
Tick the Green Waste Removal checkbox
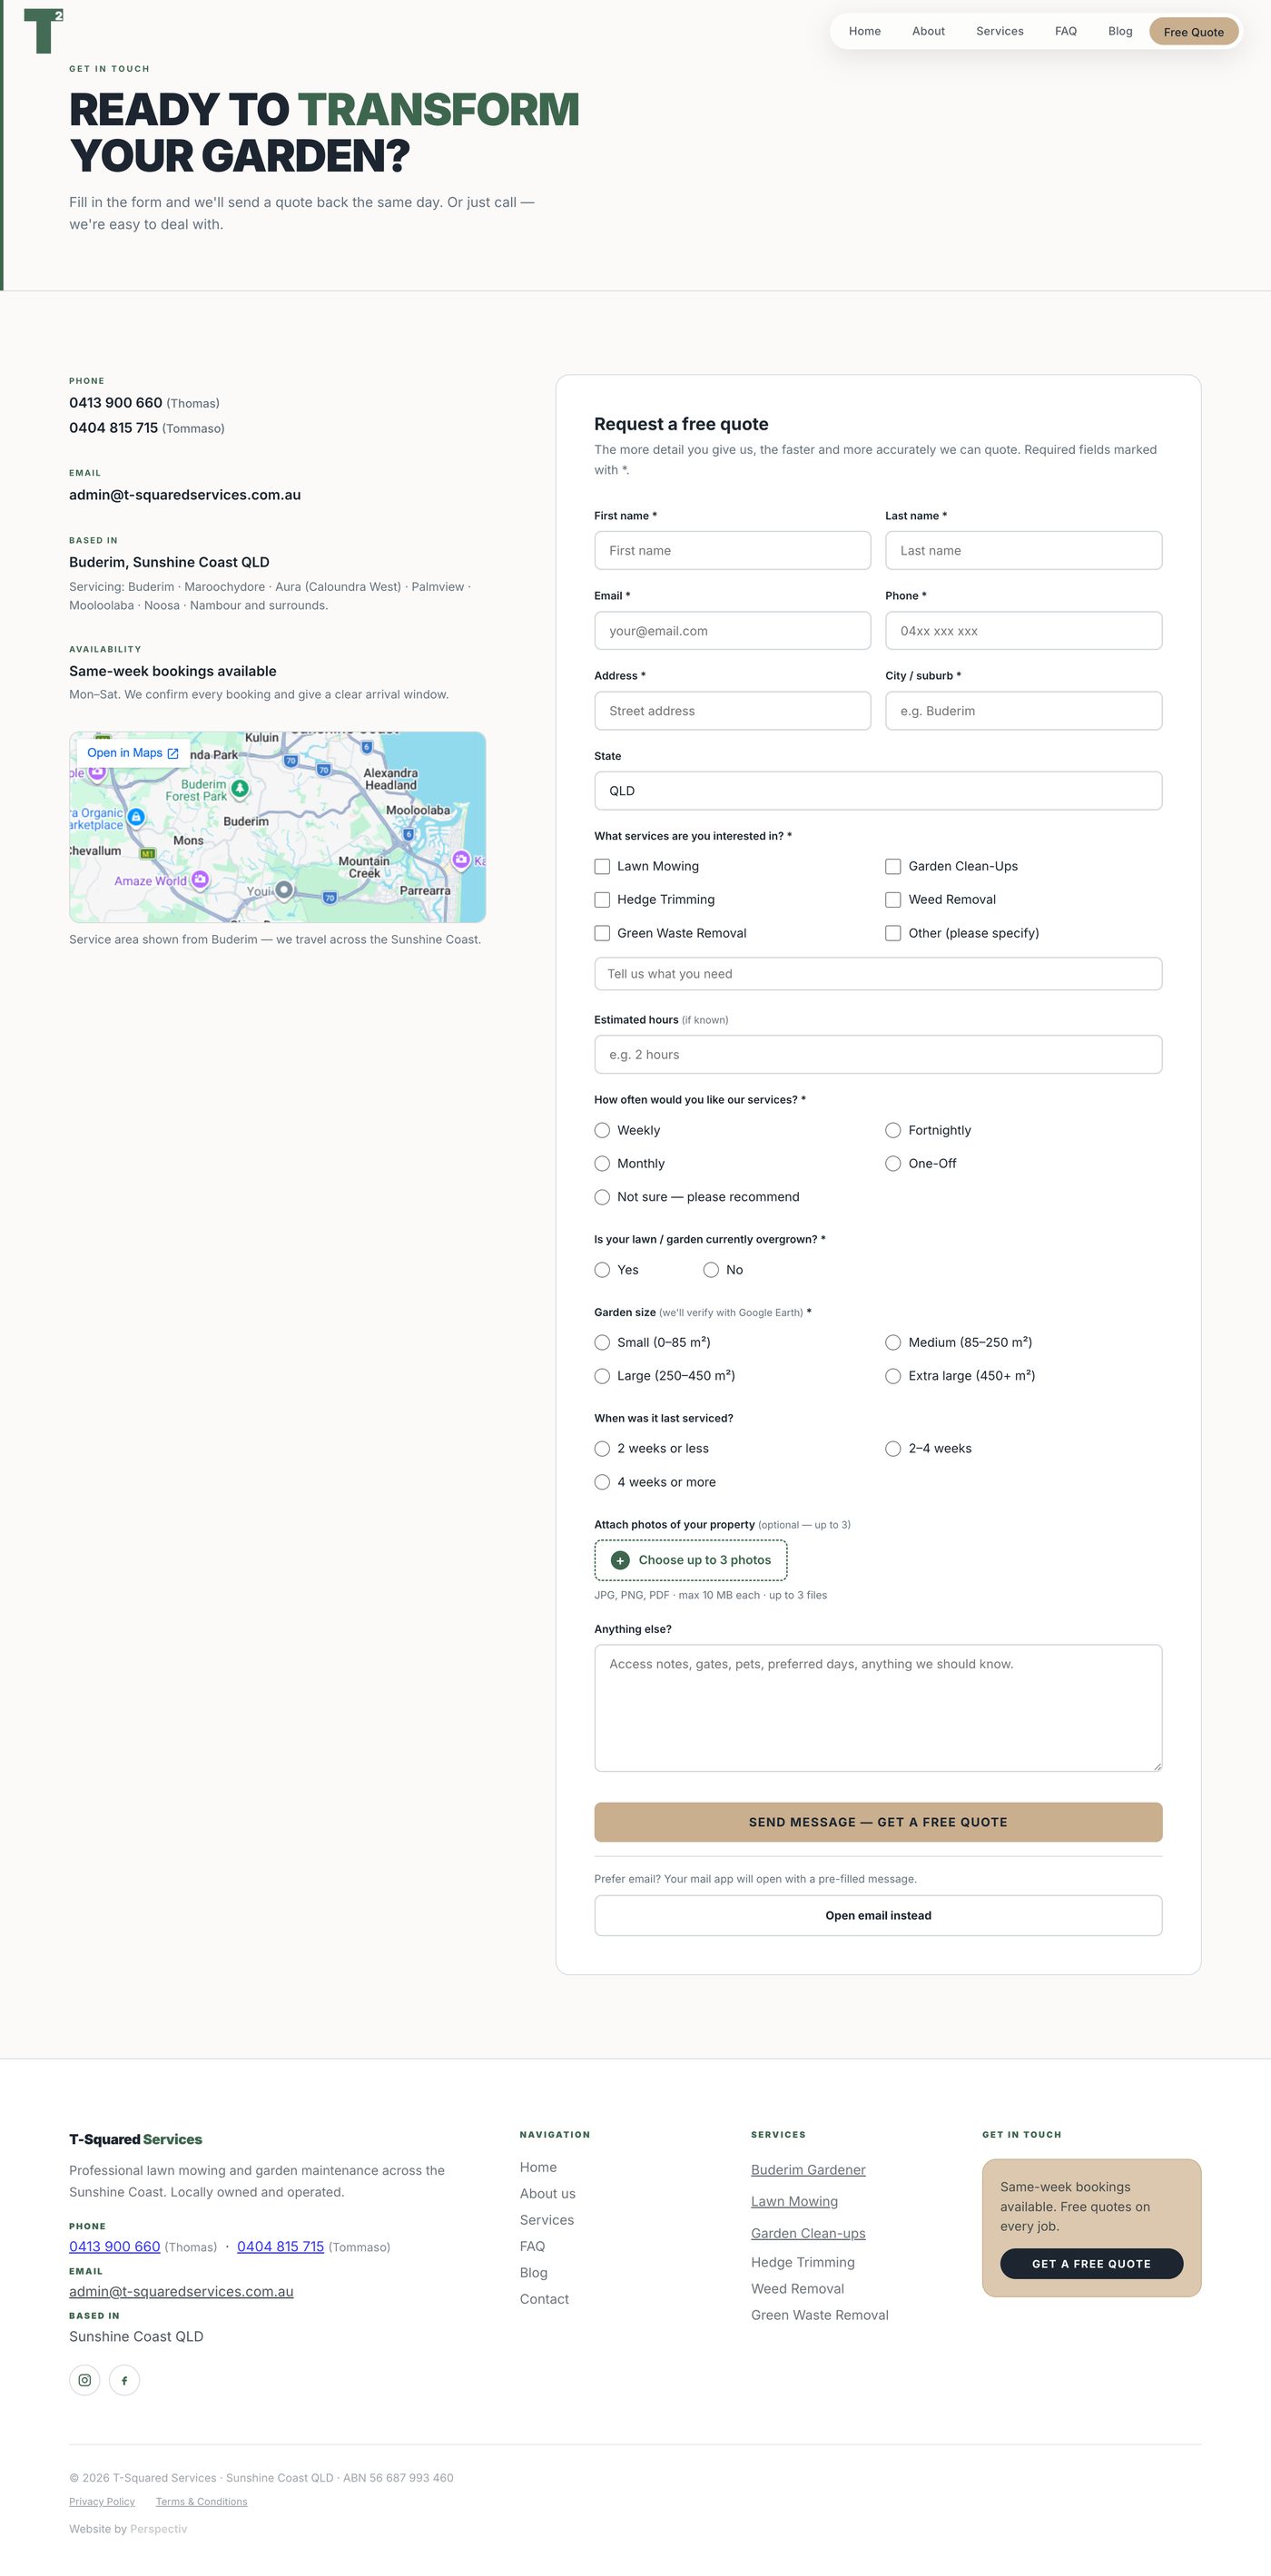click(602, 933)
